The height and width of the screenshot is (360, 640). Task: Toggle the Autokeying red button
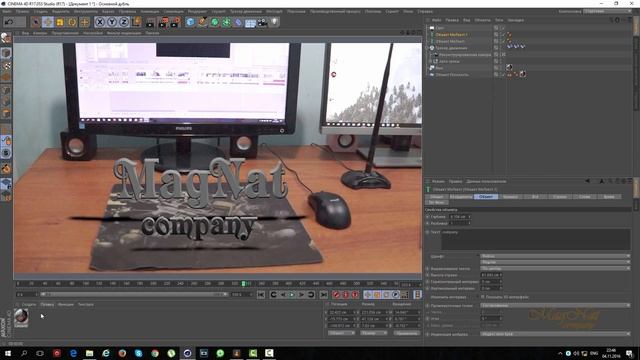346,294
